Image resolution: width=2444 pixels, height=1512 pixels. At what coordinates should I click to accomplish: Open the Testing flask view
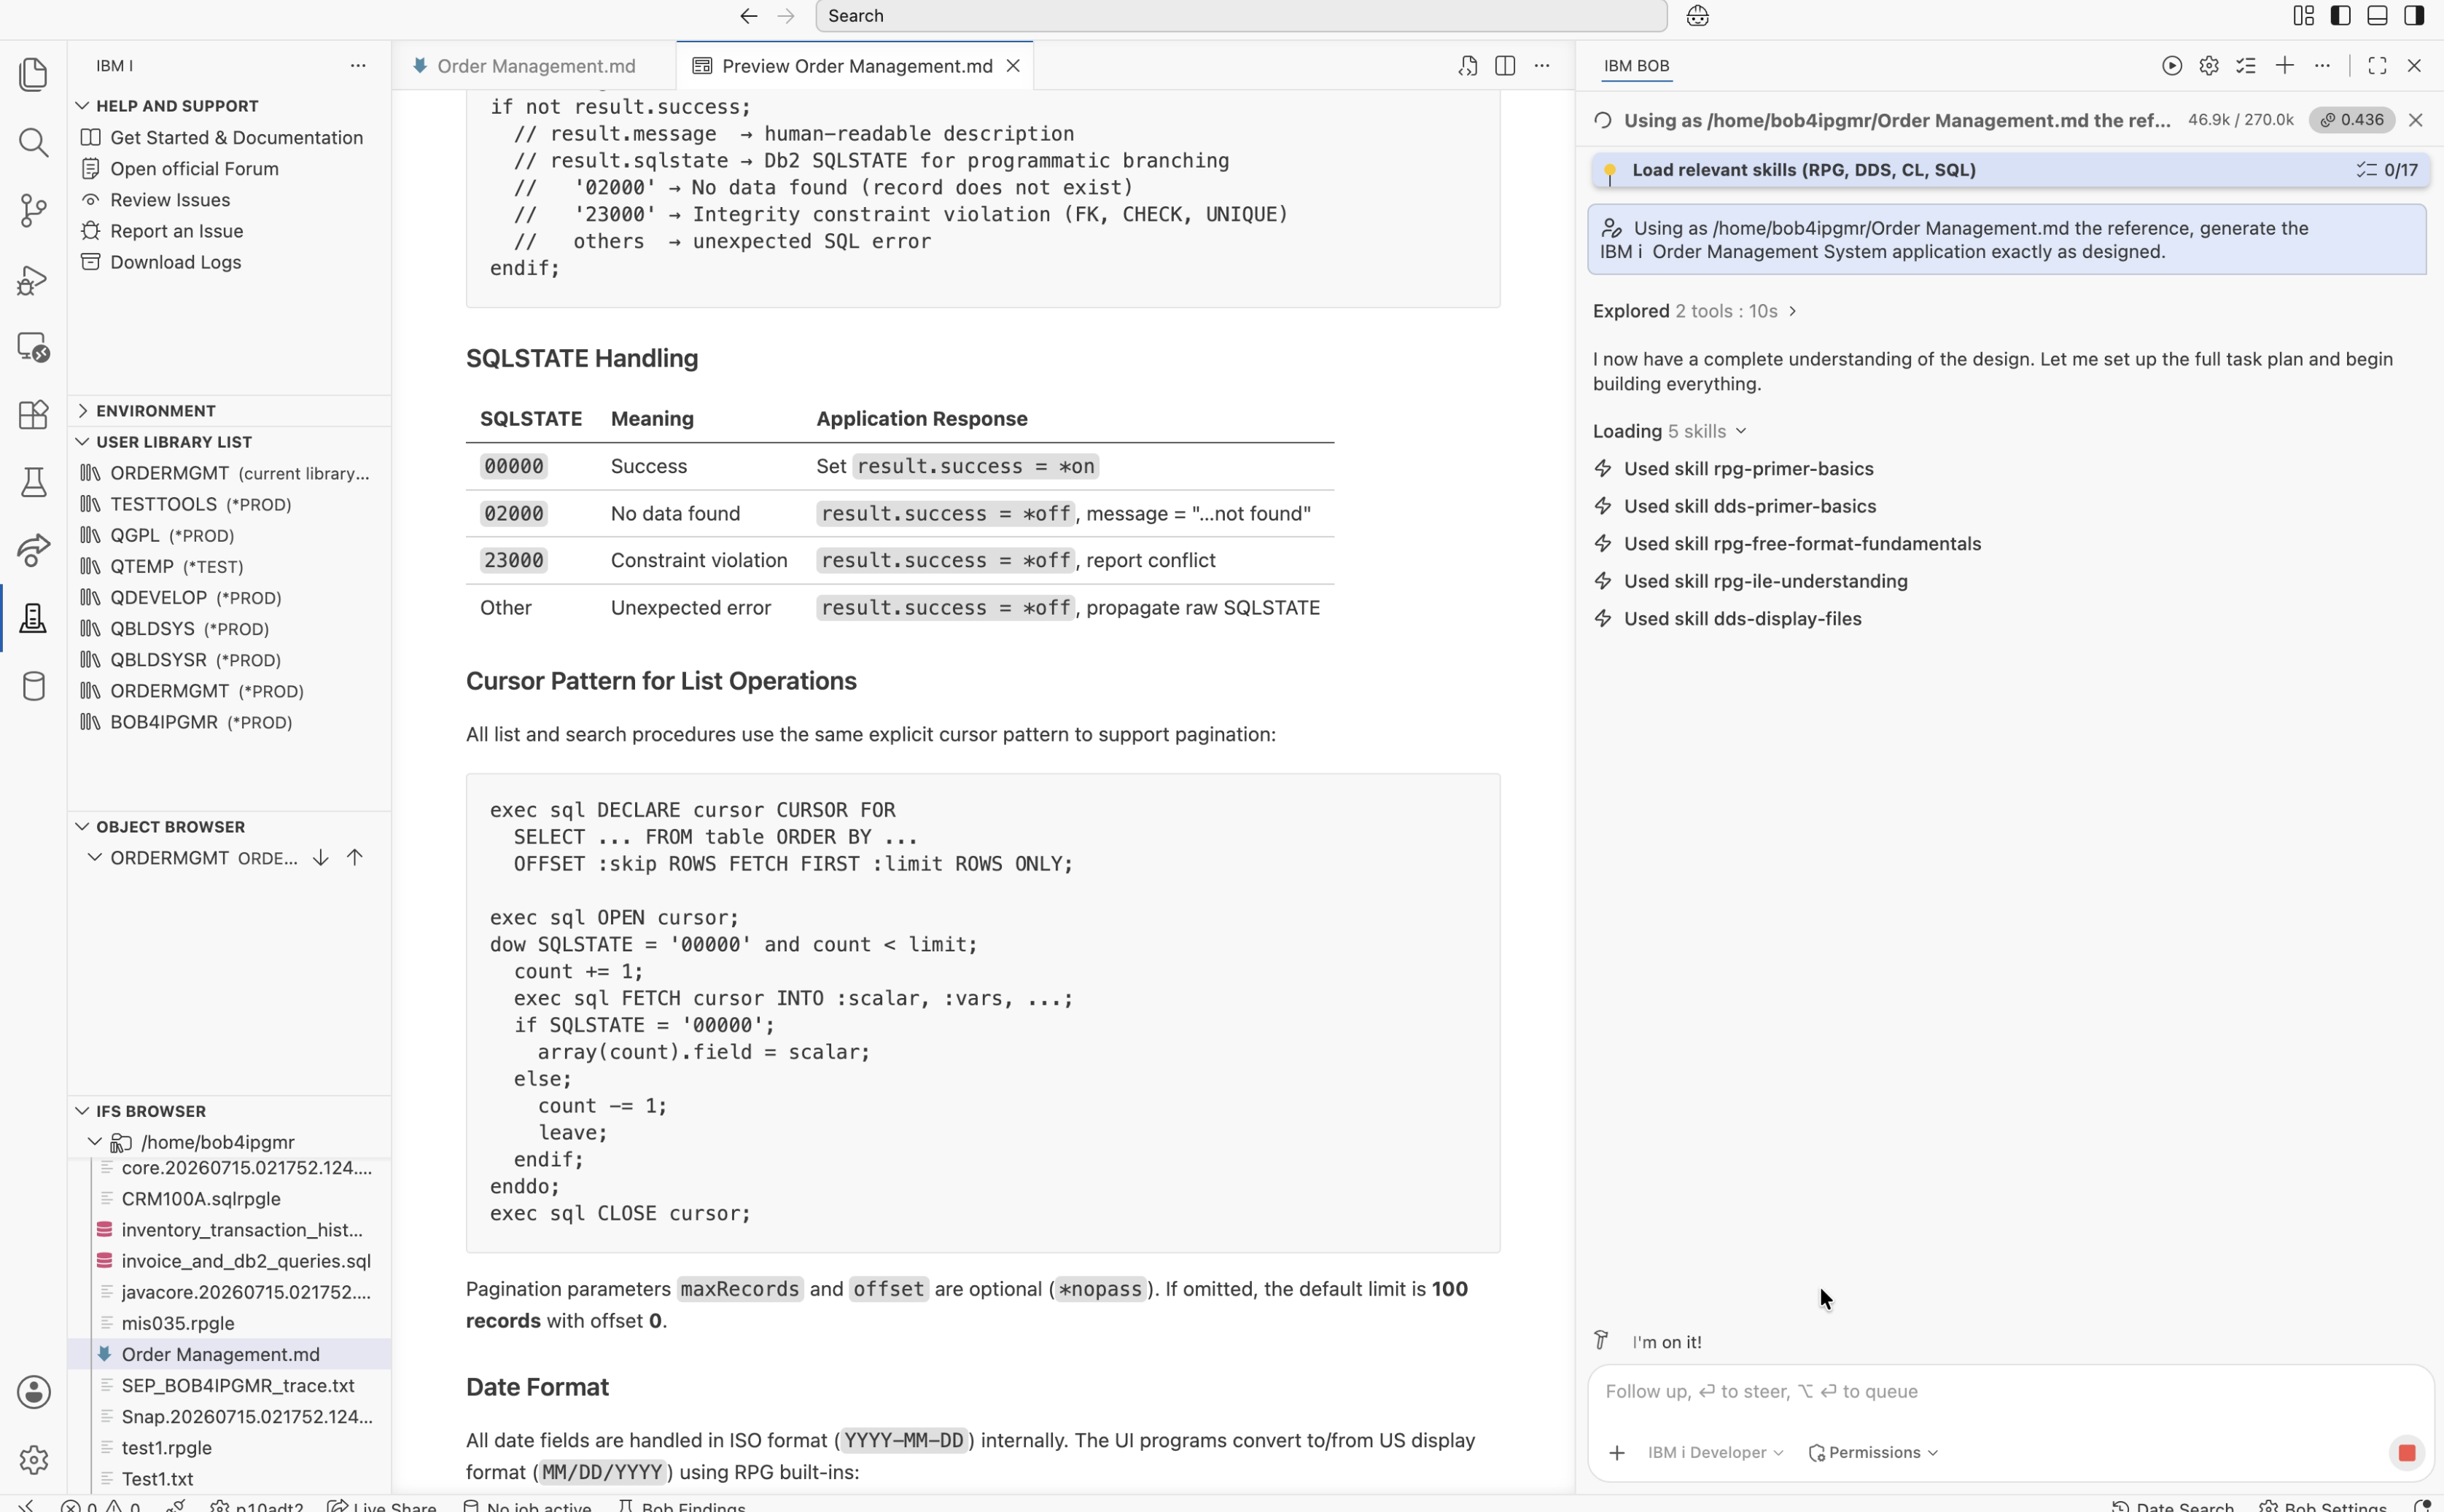click(x=33, y=482)
